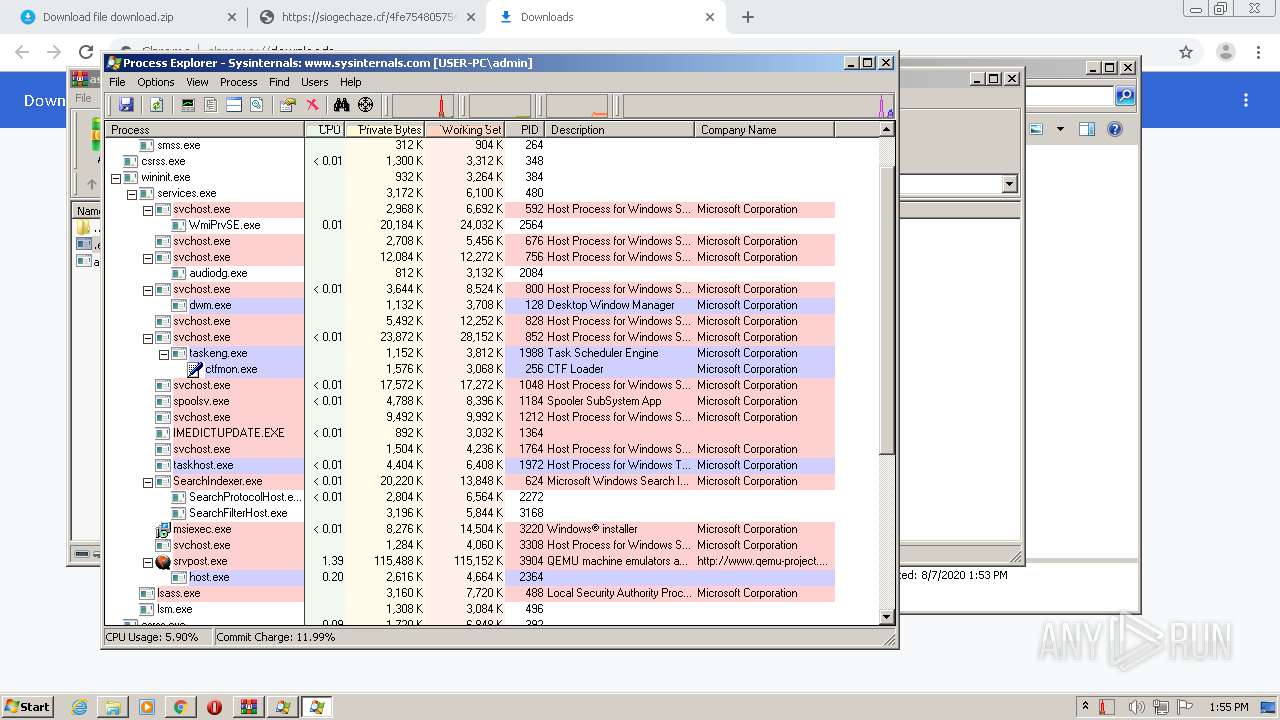The image size is (1280, 720).
Task: Collapse the wininit.exe tree node
Action: [x=116, y=178]
